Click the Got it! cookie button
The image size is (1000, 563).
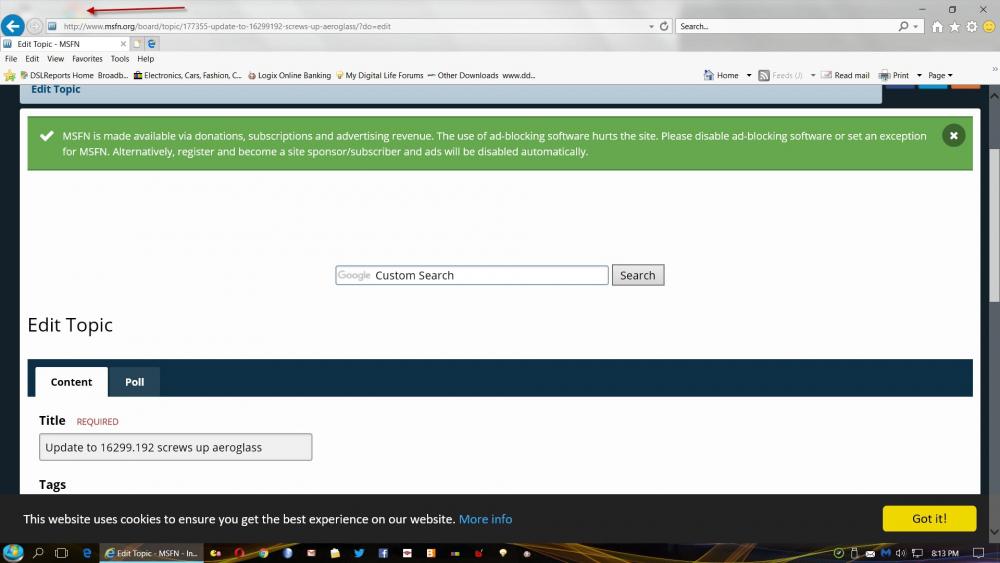point(929,518)
